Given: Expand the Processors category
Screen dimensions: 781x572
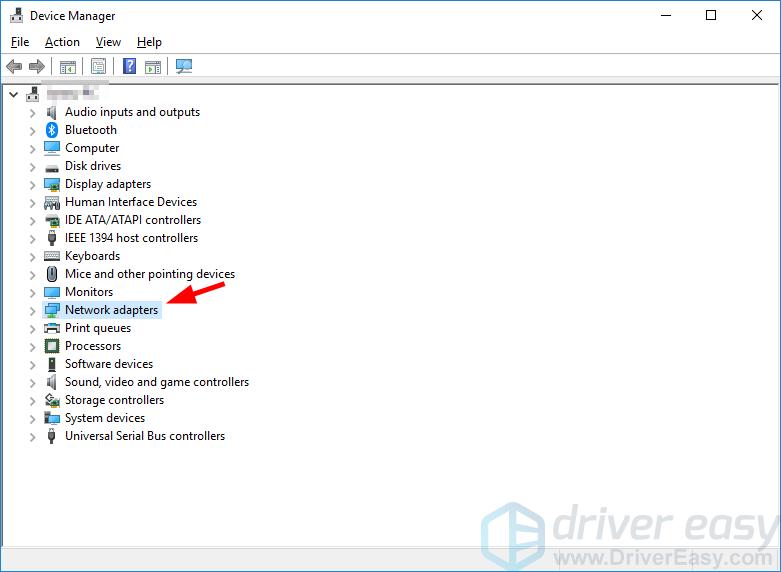Looking at the screenshot, I should [33, 347].
